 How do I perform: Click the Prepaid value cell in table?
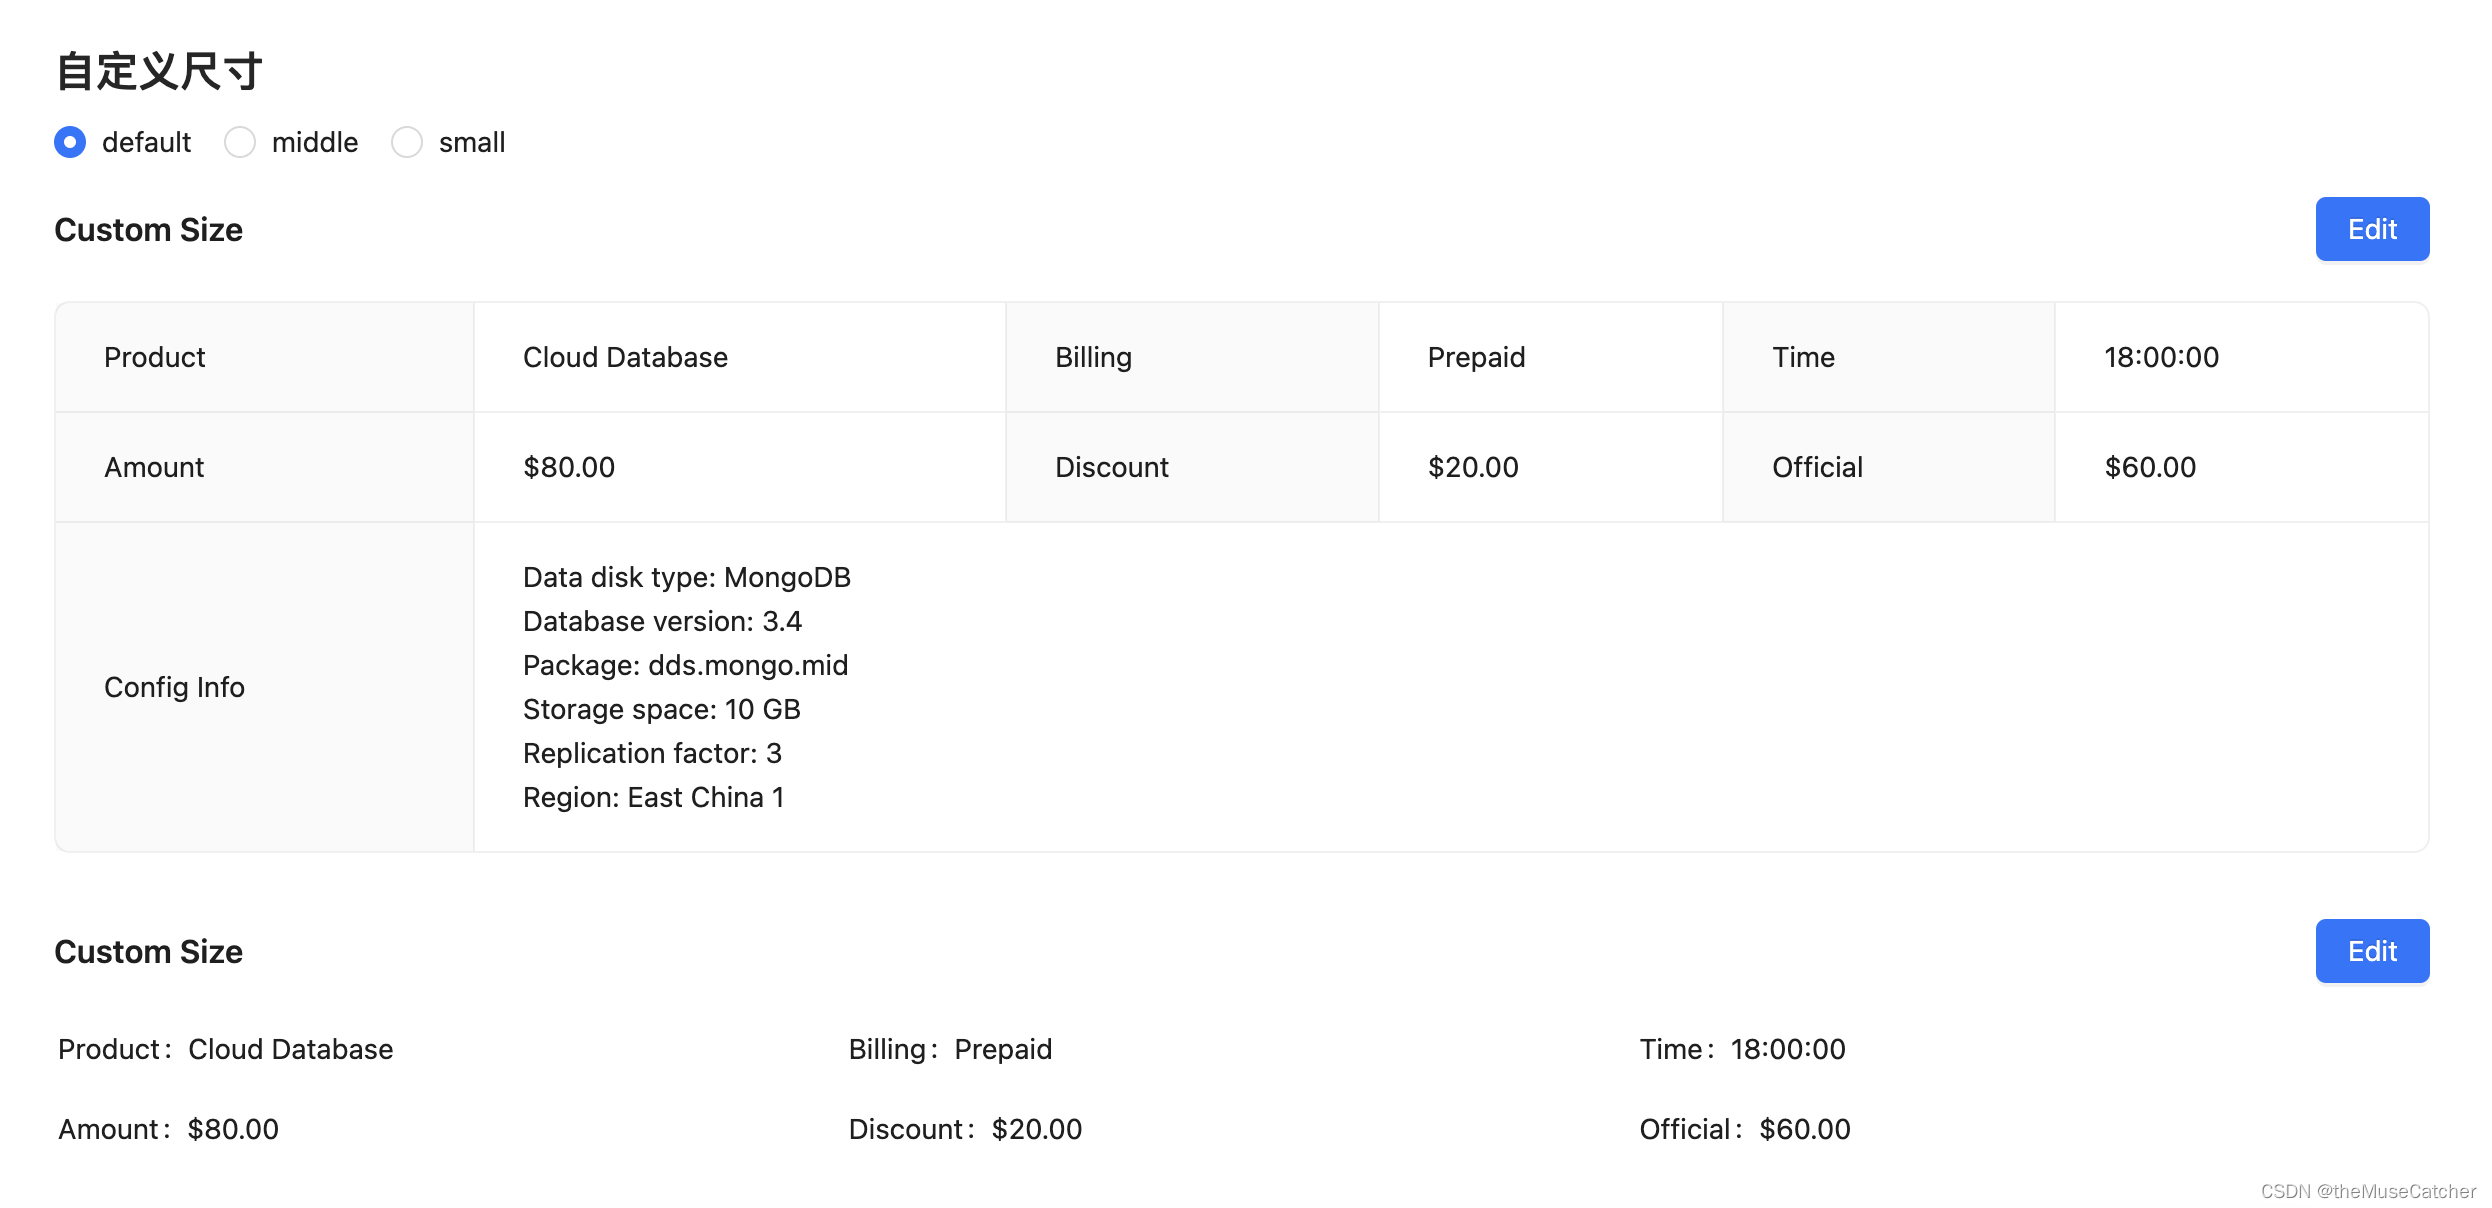click(1551, 357)
